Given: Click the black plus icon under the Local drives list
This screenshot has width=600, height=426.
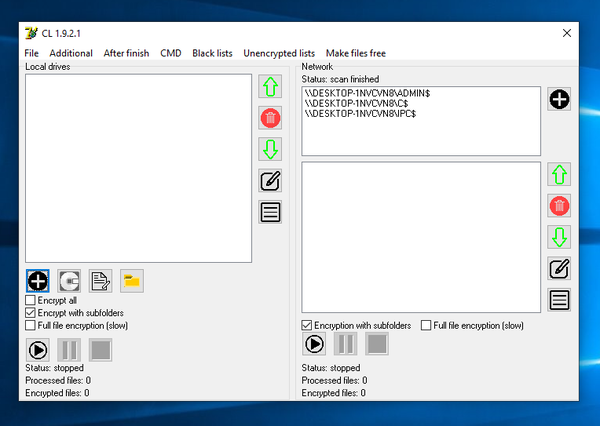Looking at the screenshot, I should pyautogui.click(x=38, y=281).
